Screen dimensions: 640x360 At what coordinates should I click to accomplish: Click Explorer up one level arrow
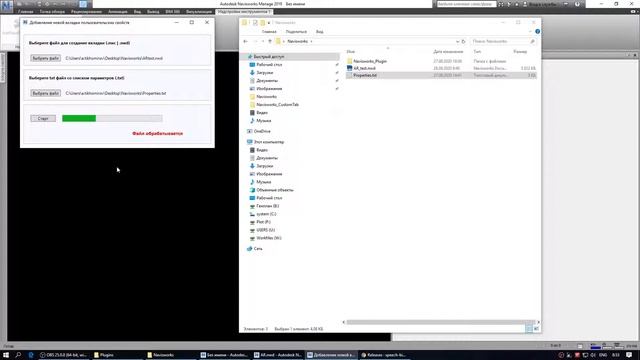270,41
